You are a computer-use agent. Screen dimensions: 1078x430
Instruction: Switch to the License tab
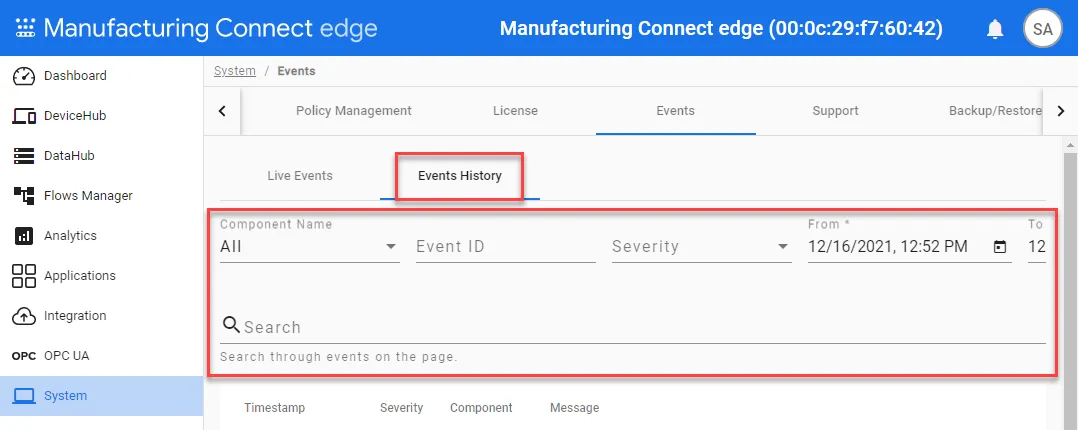pos(515,111)
